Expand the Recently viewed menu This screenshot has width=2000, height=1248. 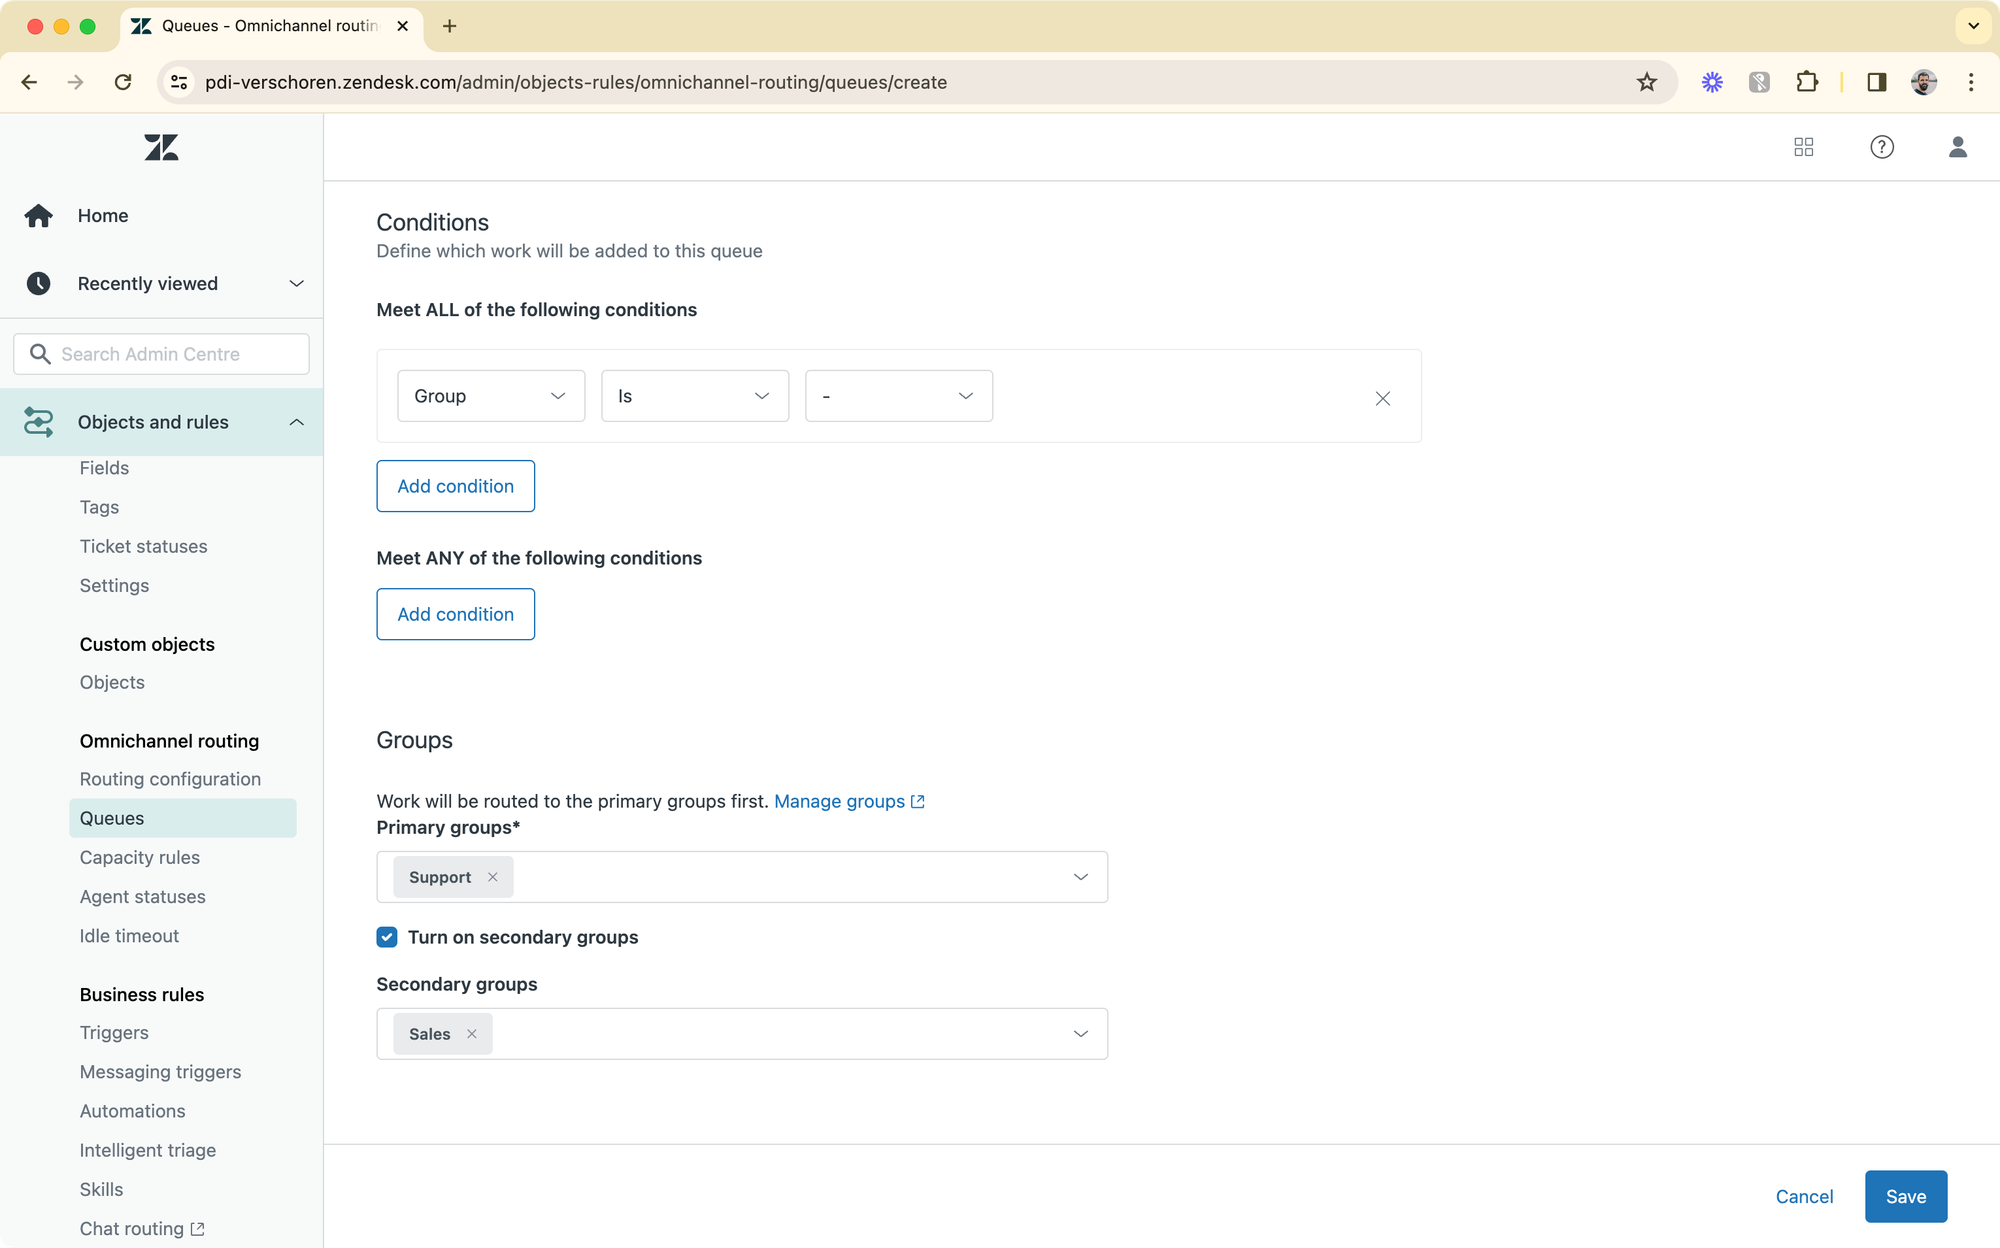point(296,284)
